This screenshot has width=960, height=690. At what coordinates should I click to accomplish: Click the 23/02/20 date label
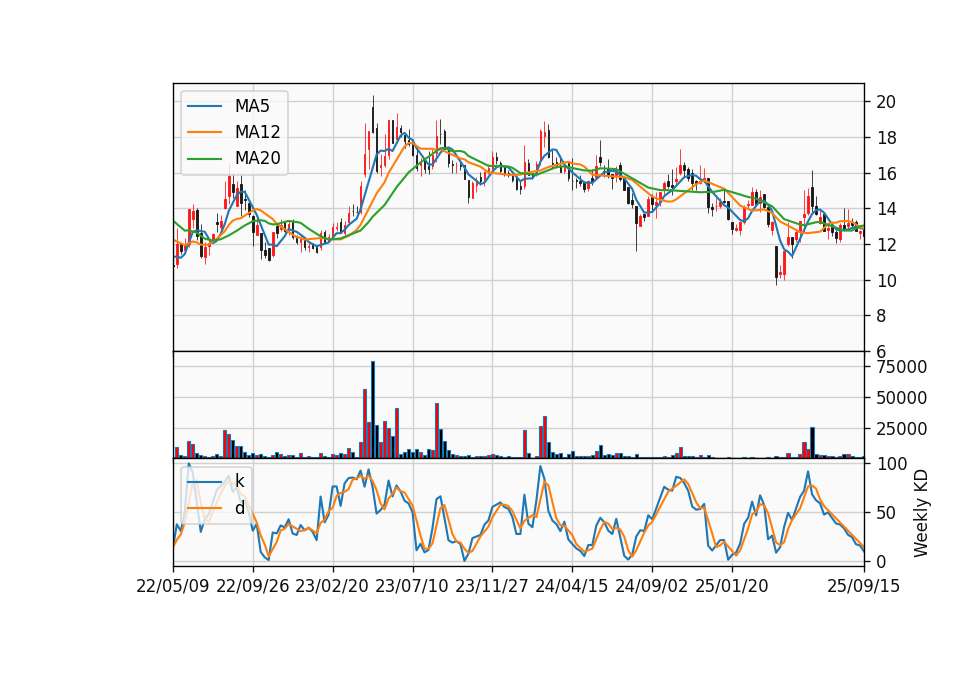click(x=332, y=586)
